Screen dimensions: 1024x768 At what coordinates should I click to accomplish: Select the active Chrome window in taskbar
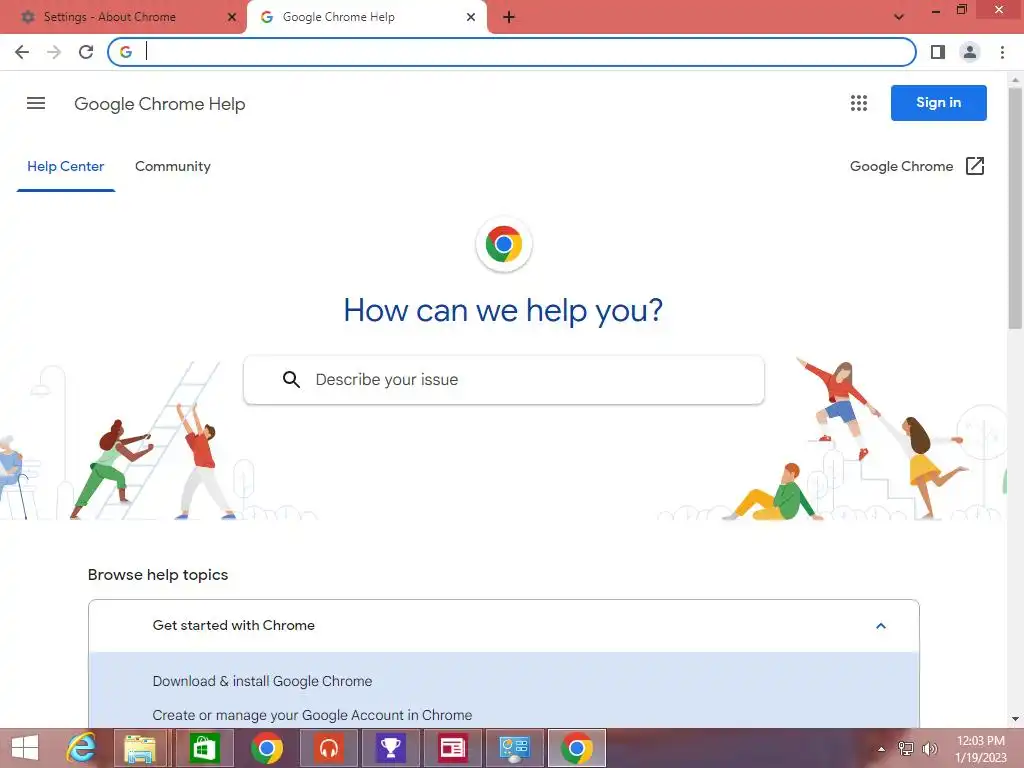pos(577,748)
